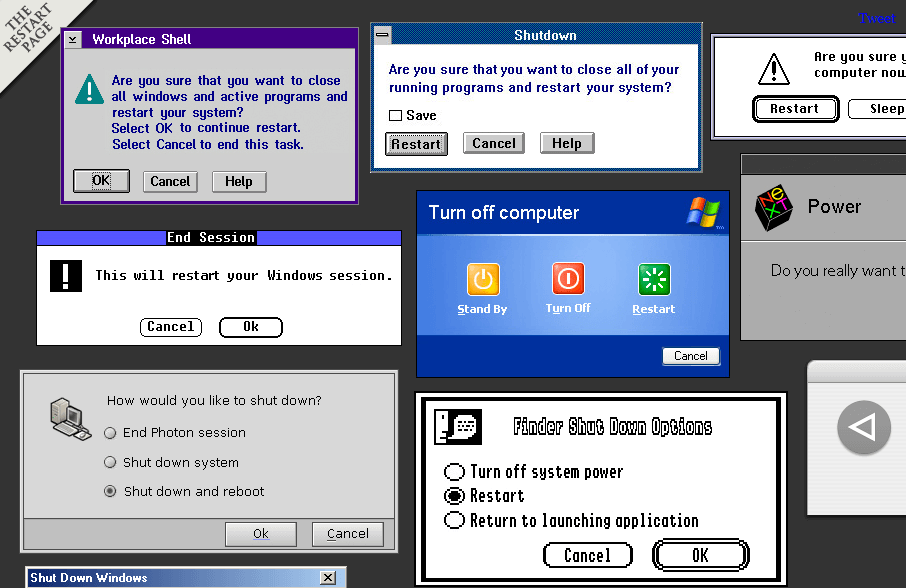The image size is (906, 588).
Task: Click "Select OK to continue restart." text
Action: (206, 128)
